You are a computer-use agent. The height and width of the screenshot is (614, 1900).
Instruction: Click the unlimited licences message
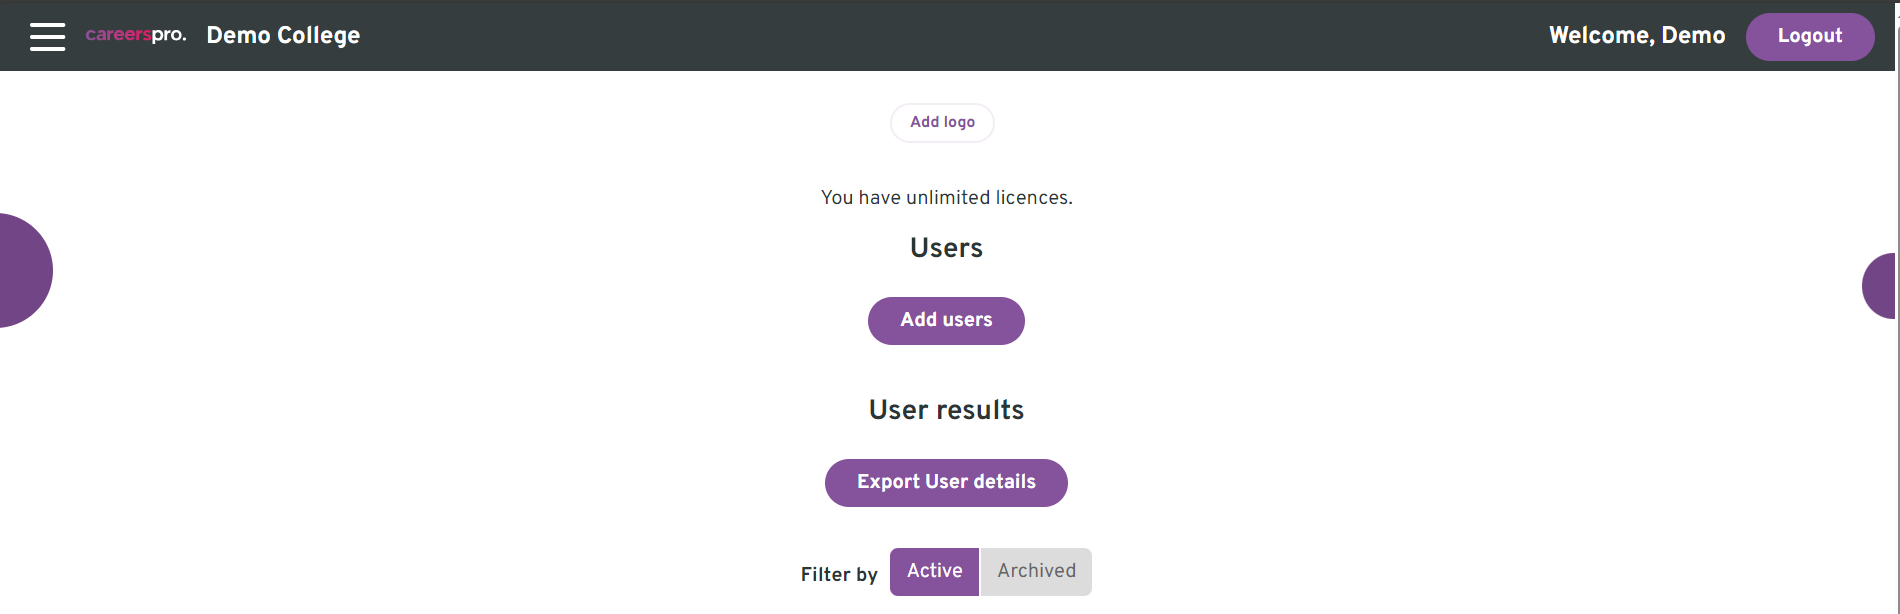[x=946, y=198]
